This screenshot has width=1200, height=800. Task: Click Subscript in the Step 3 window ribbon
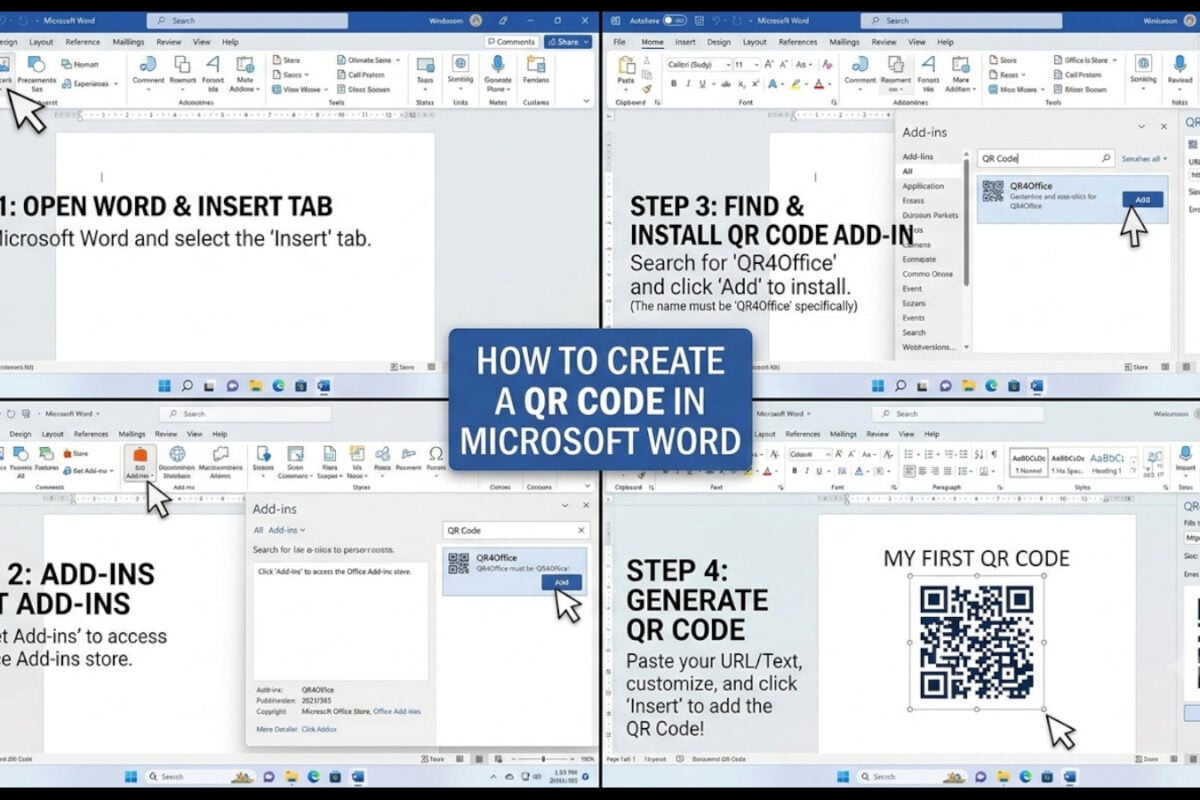click(x=741, y=84)
